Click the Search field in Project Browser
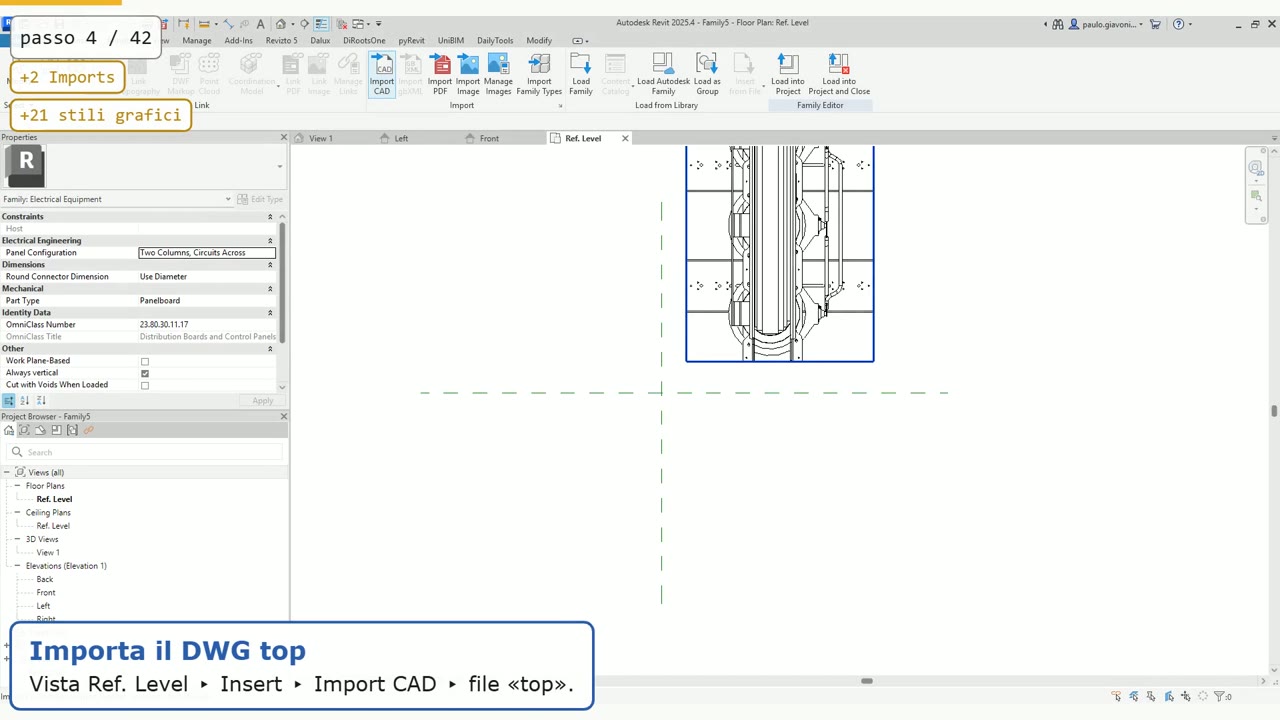 146,452
